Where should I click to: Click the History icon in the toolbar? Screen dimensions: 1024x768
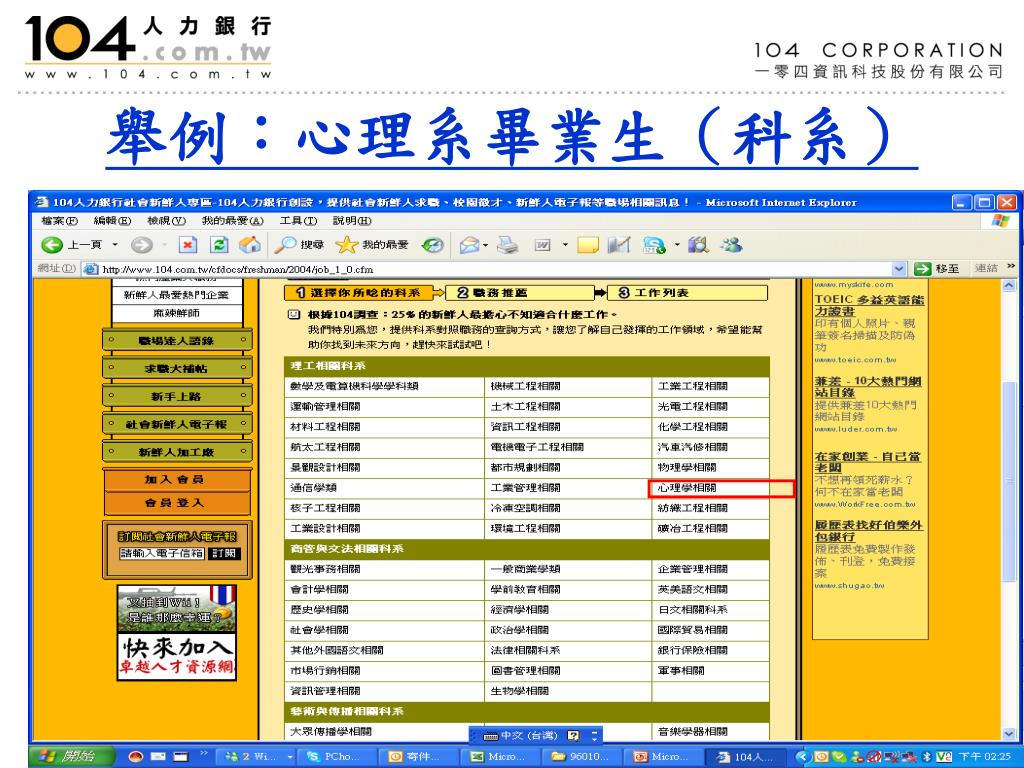pyautogui.click(x=432, y=245)
